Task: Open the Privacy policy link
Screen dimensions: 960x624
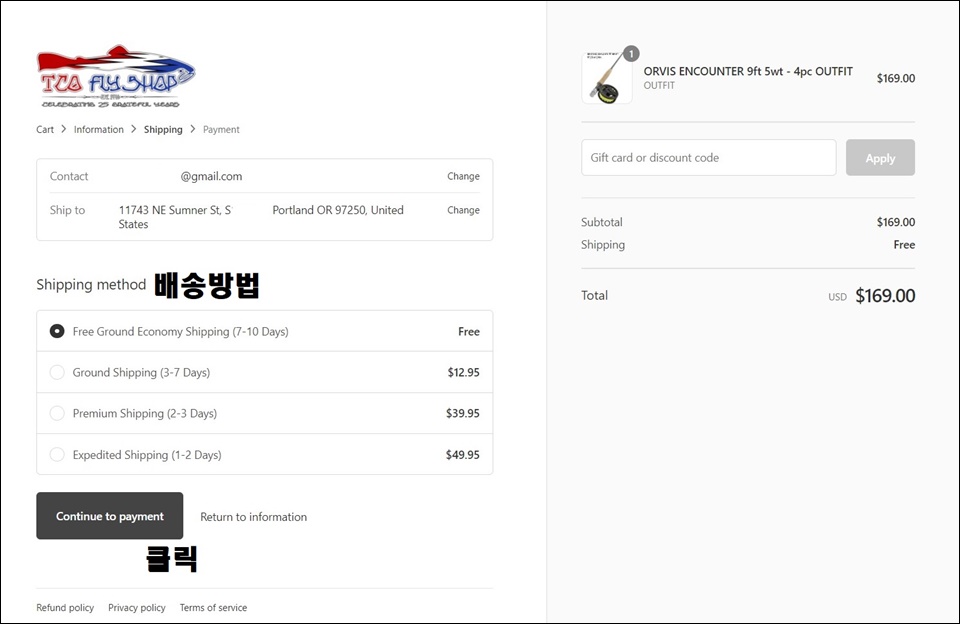Action: (x=137, y=607)
